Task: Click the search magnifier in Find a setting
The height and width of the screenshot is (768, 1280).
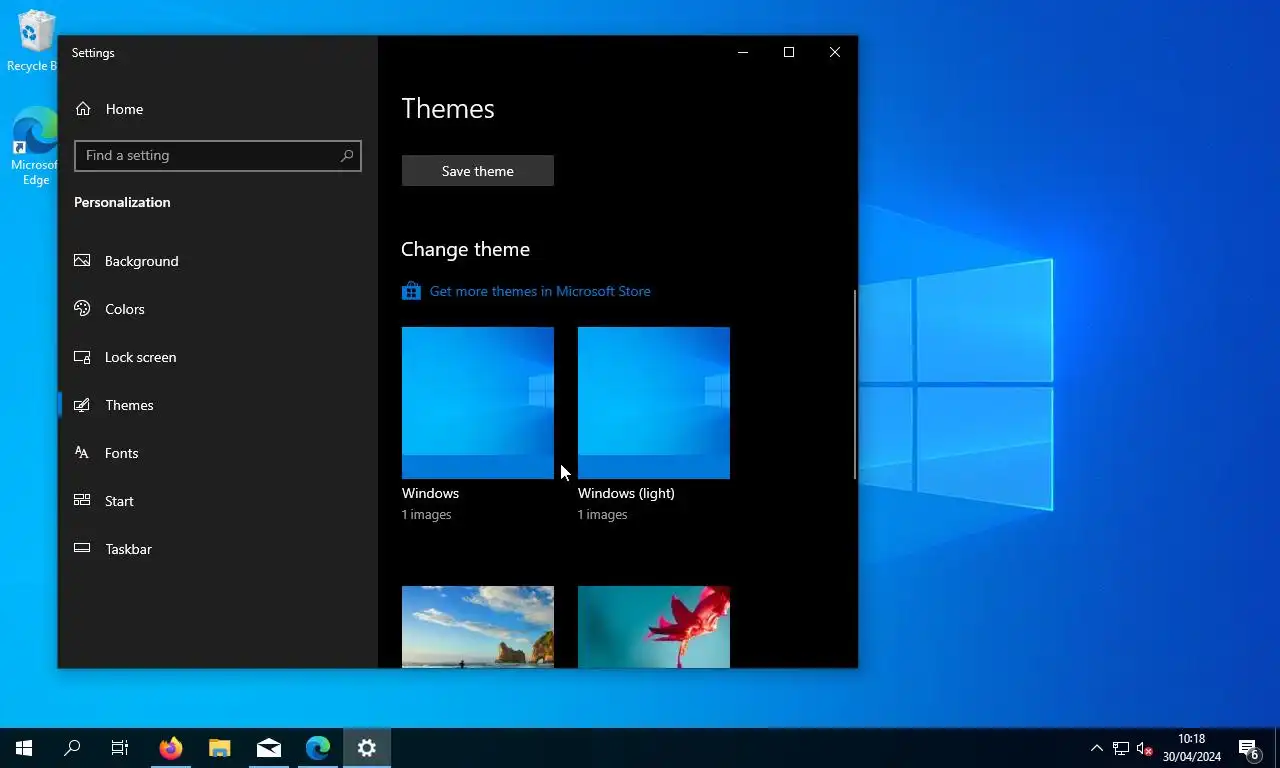Action: point(347,155)
